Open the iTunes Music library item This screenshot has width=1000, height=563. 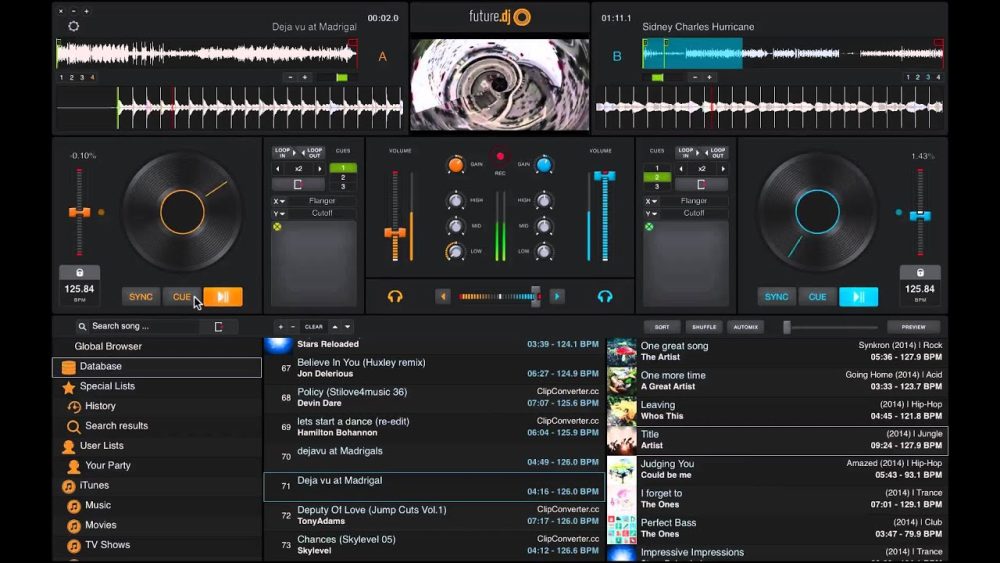pos(98,505)
